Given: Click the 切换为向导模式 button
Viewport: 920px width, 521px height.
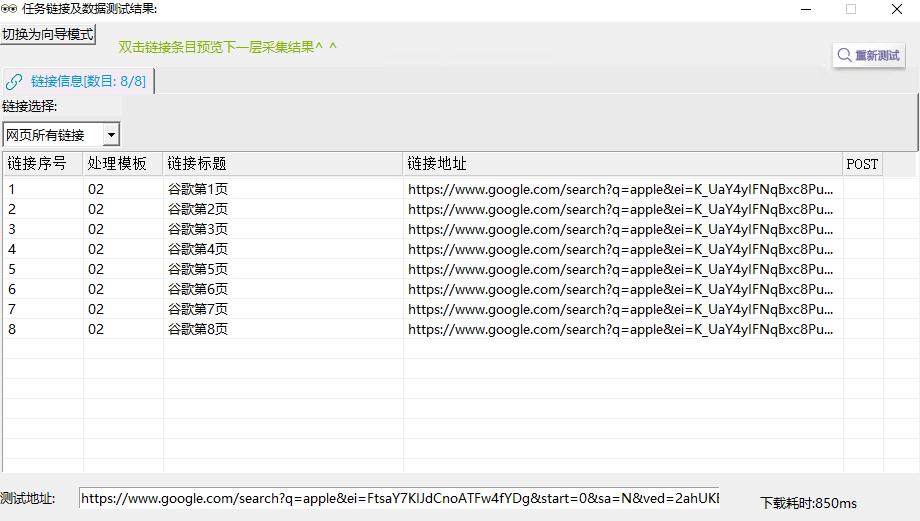Looking at the screenshot, I should [x=48, y=35].
